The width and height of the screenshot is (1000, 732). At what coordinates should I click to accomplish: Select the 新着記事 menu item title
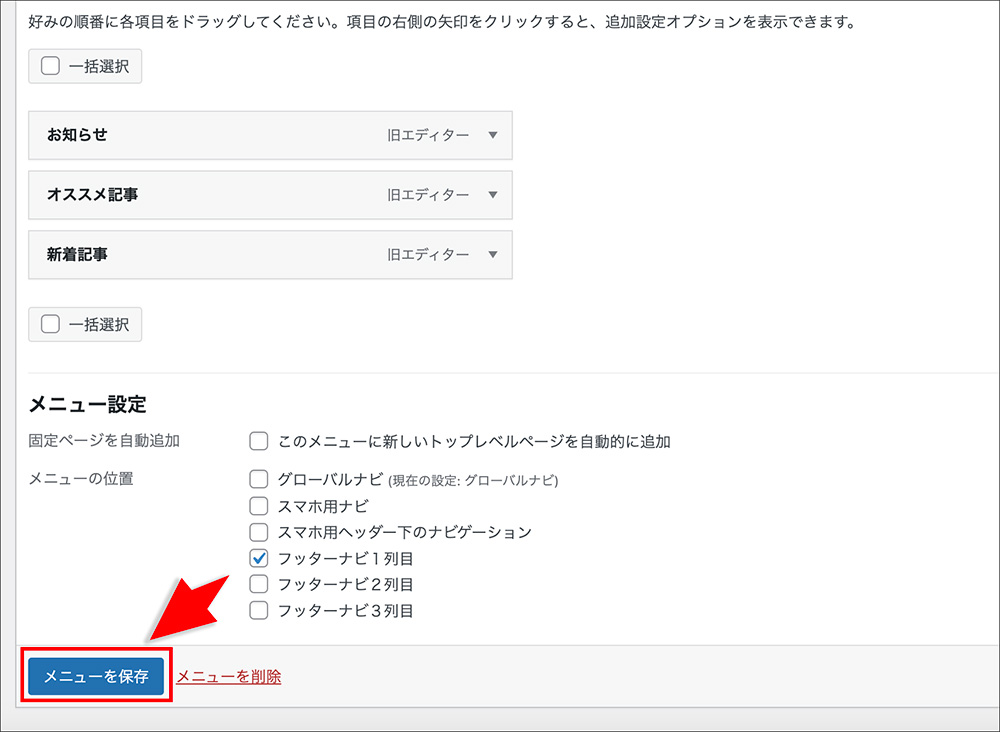click(x=77, y=255)
